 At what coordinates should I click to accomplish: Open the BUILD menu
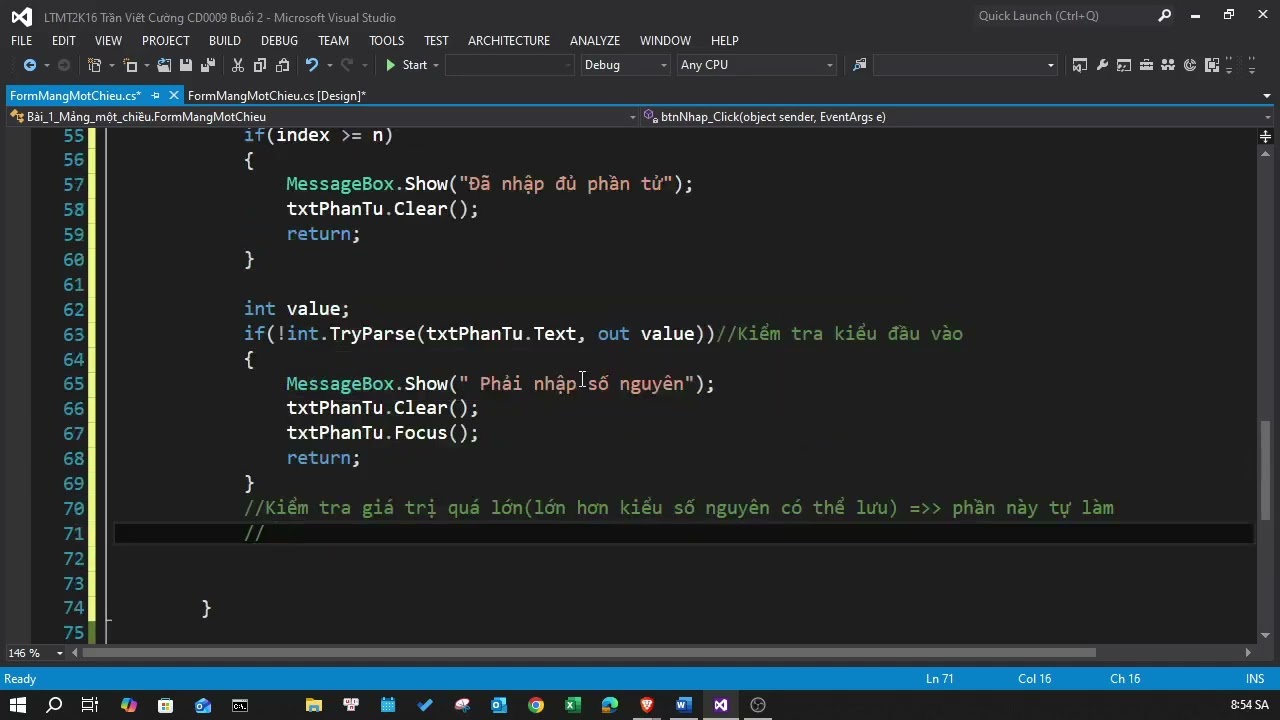tap(225, 41)
